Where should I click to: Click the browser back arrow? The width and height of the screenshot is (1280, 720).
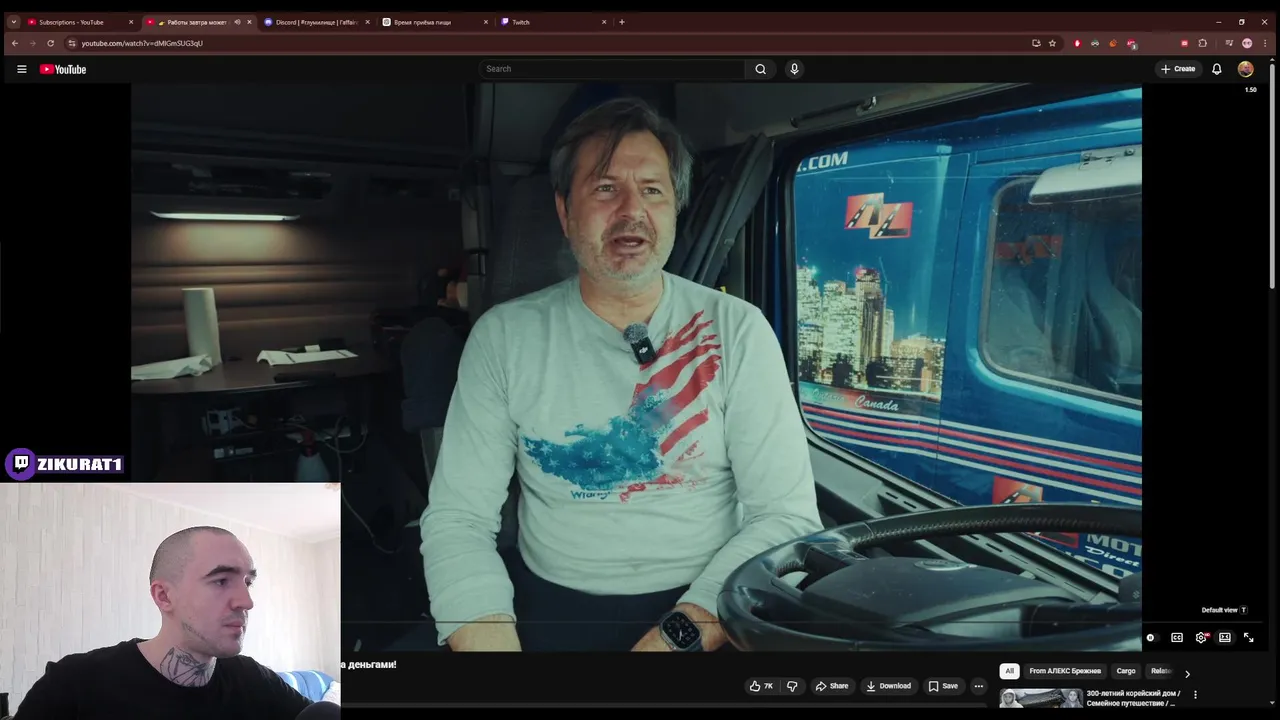14,43
